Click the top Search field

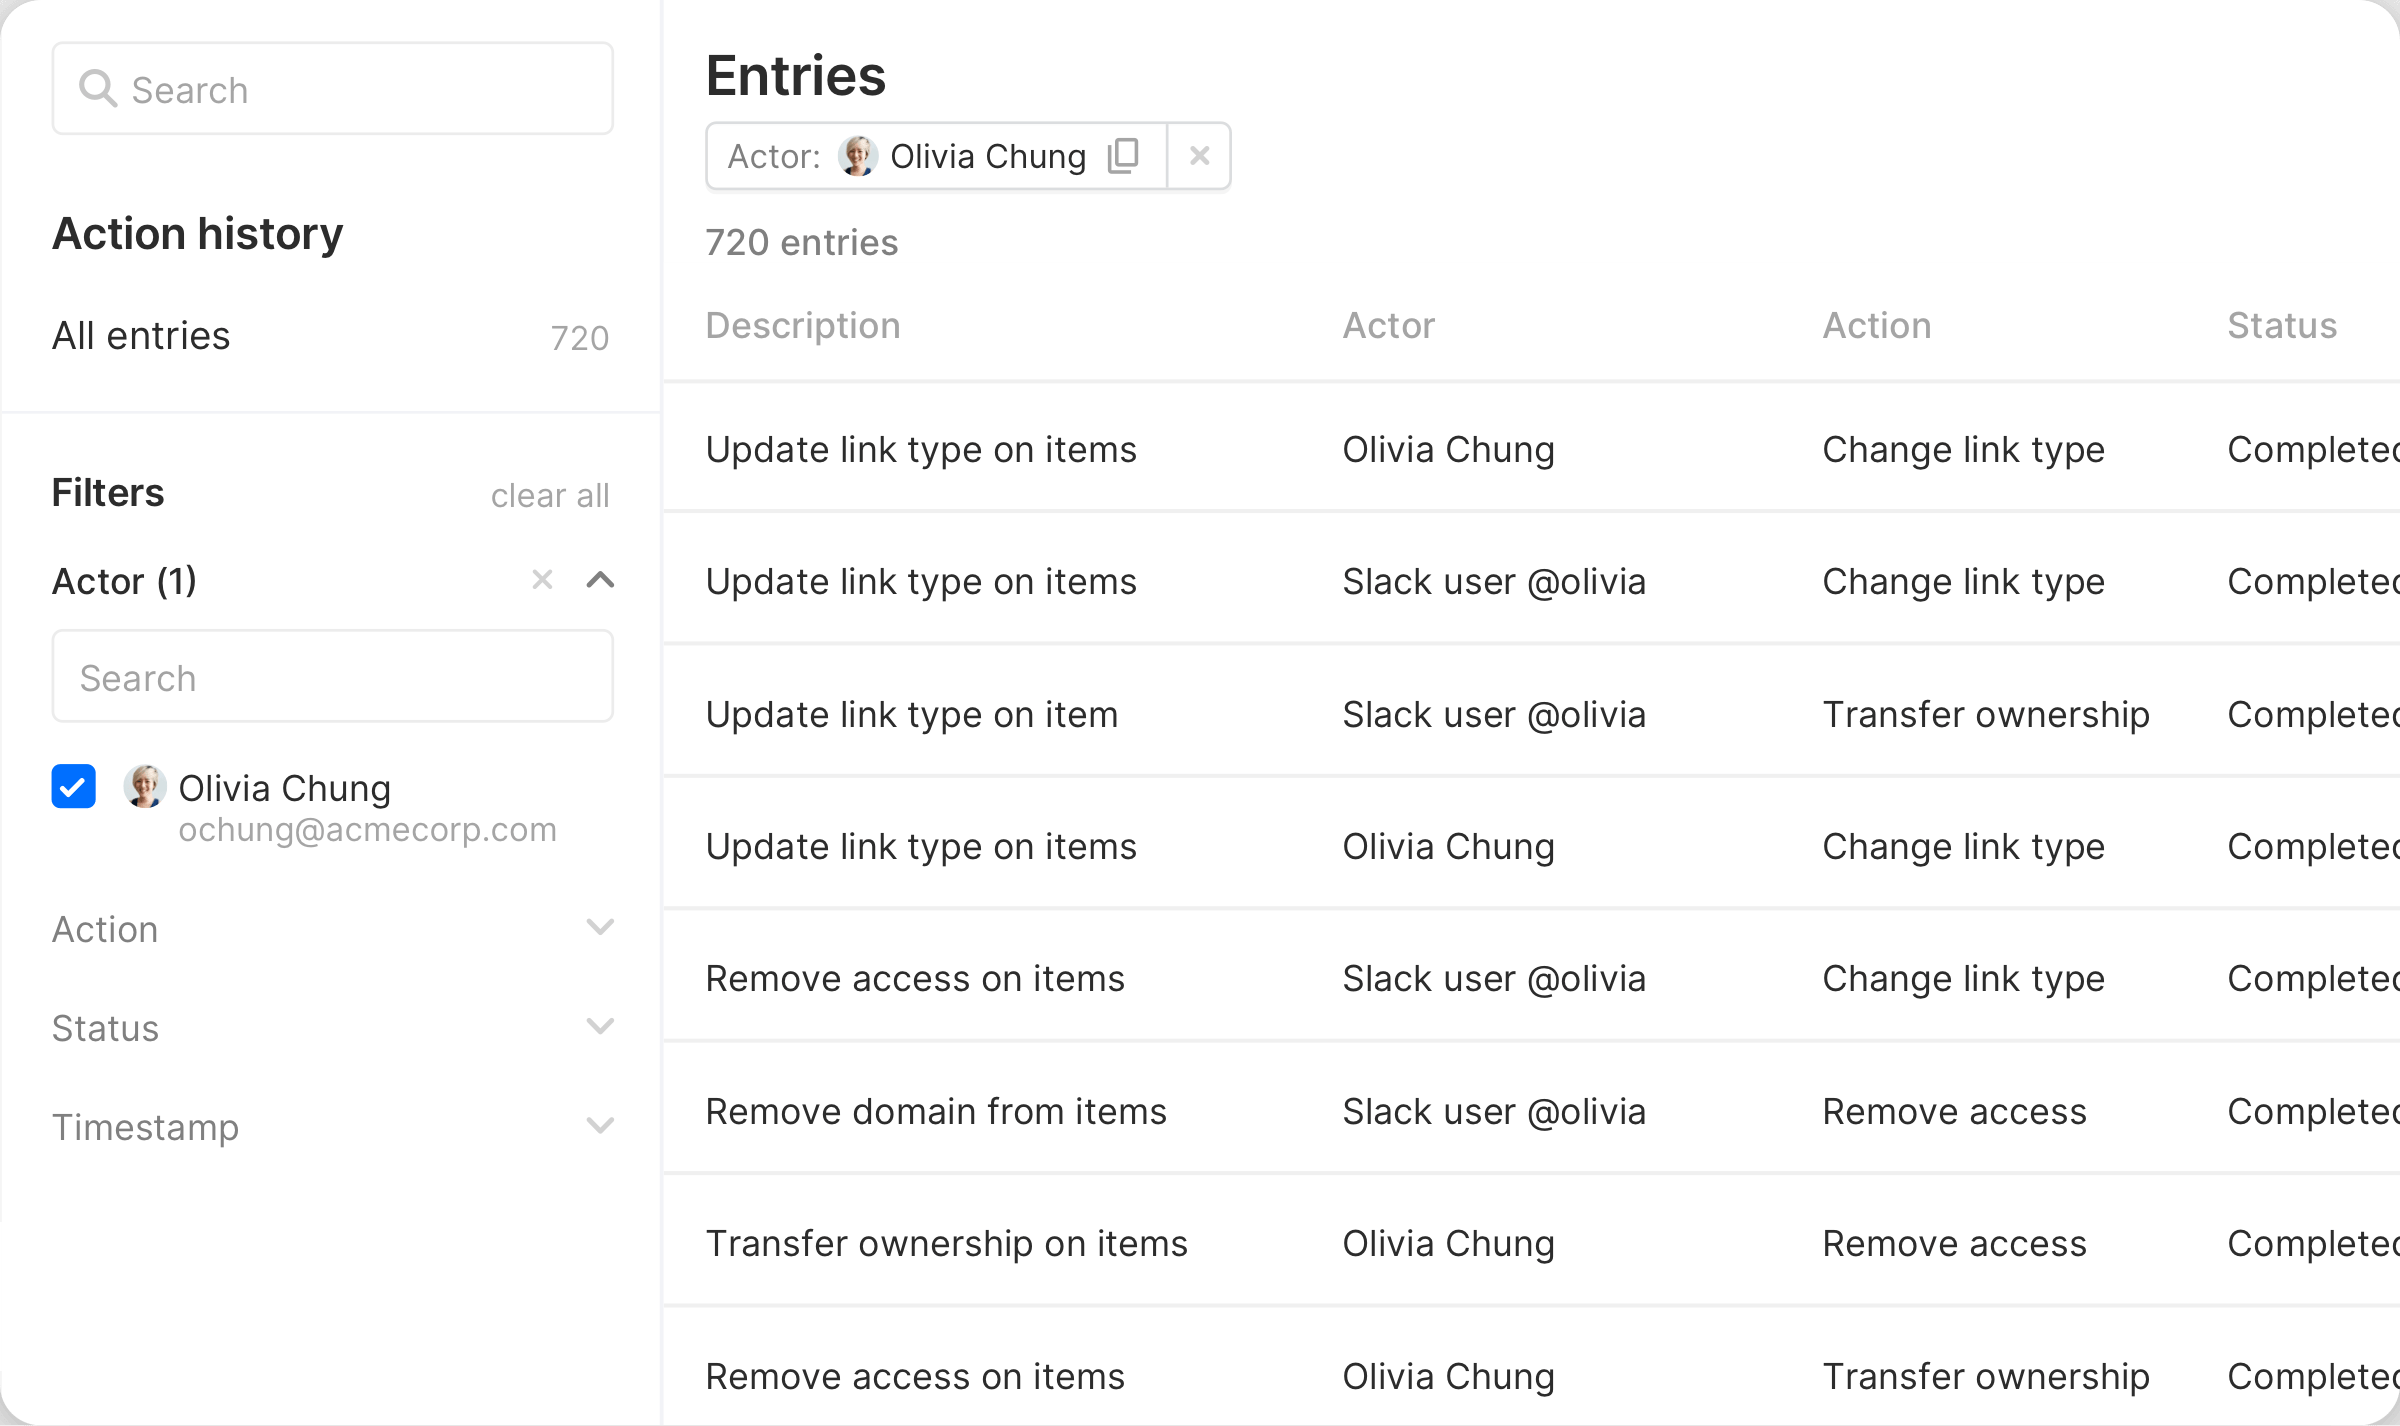pyautogui.click(x=332, y=88)
